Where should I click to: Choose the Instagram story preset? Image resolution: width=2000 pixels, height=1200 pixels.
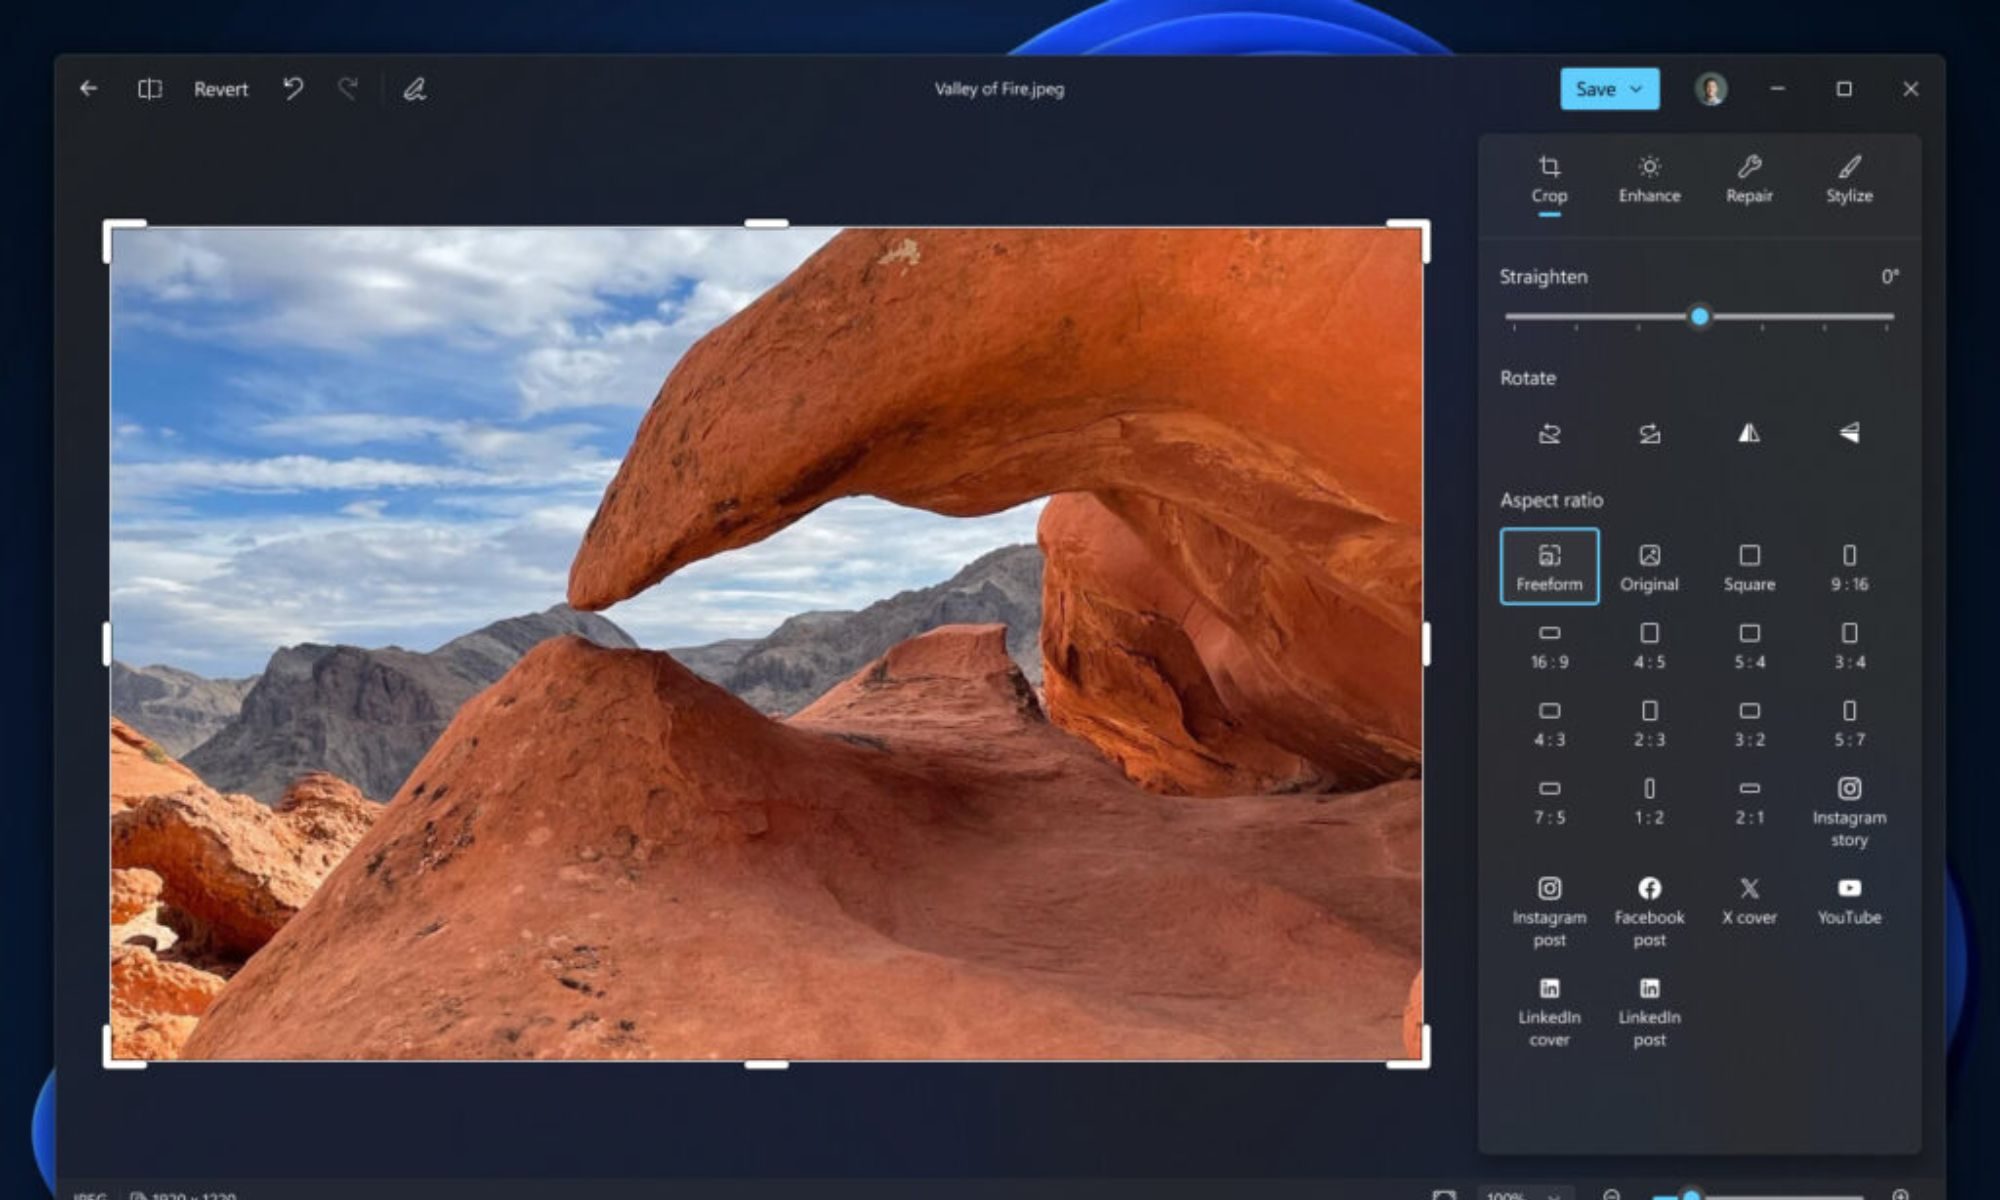1849,813
